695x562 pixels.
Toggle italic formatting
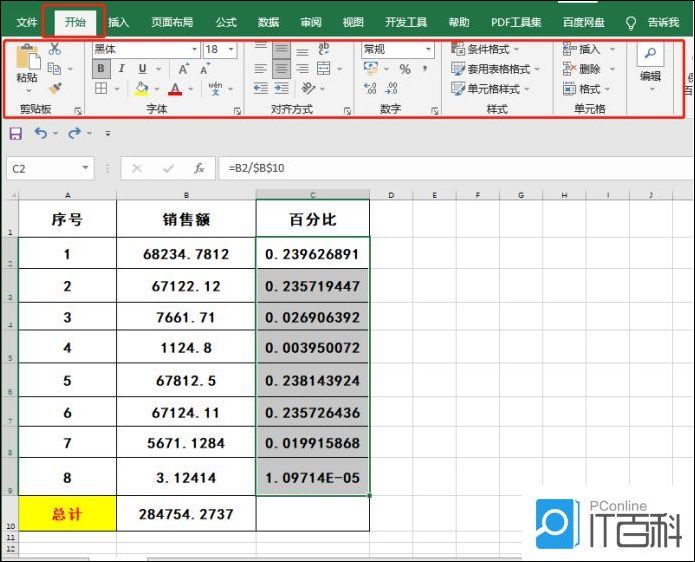(x=121, y=69)
